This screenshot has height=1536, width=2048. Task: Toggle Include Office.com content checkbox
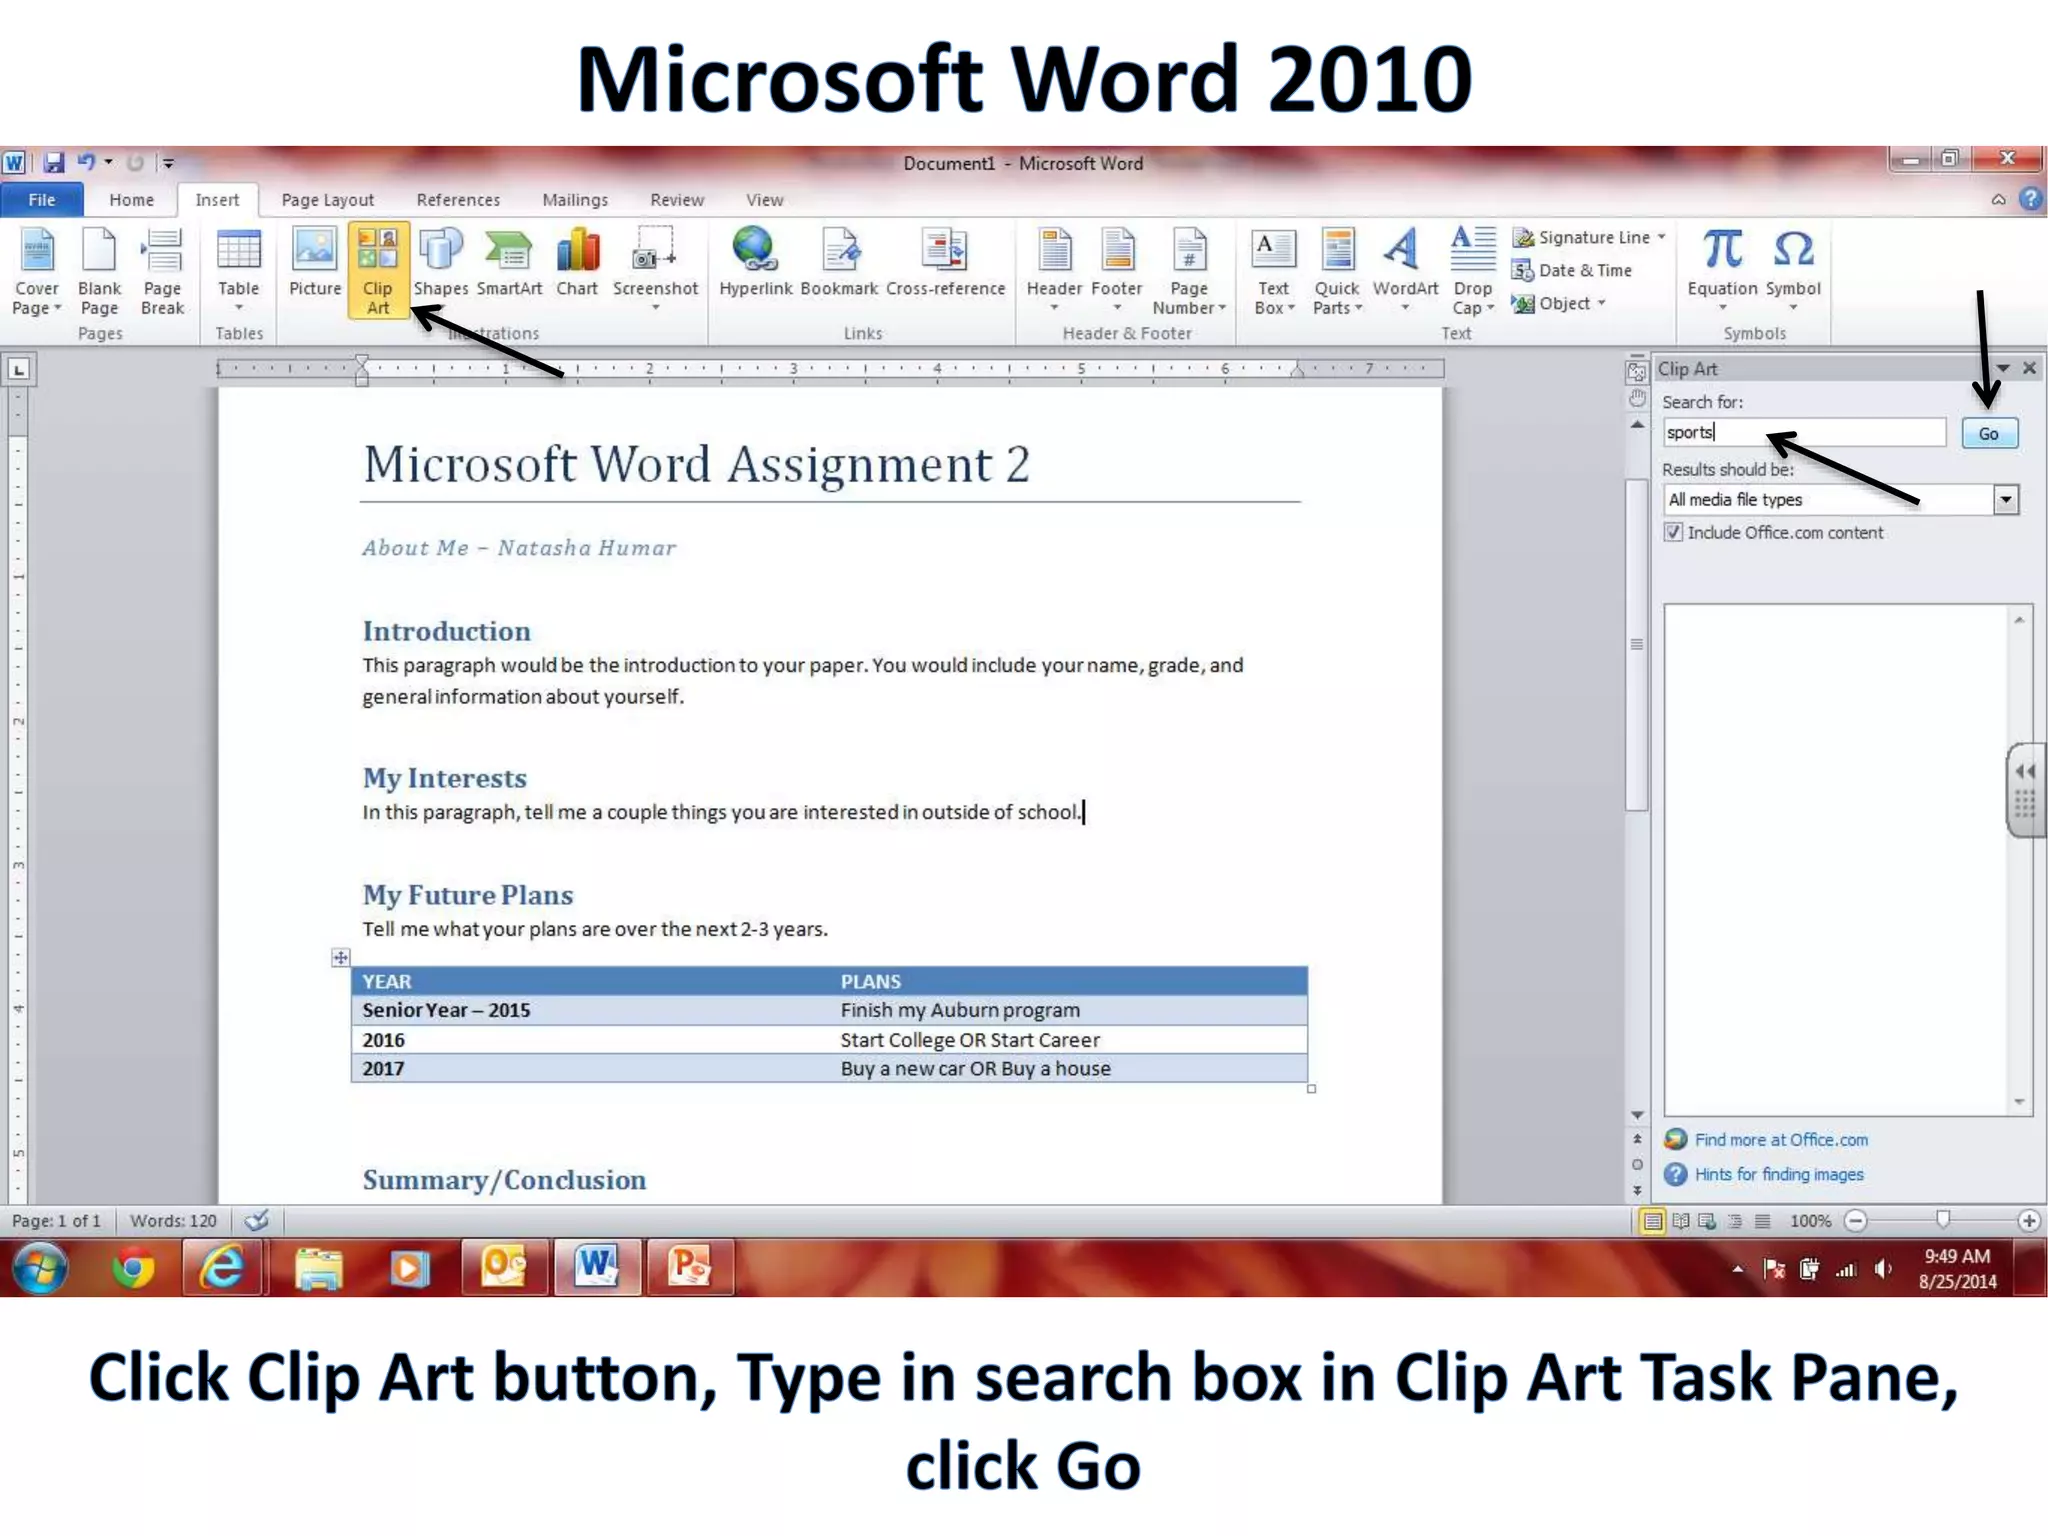coord(1673,532)
